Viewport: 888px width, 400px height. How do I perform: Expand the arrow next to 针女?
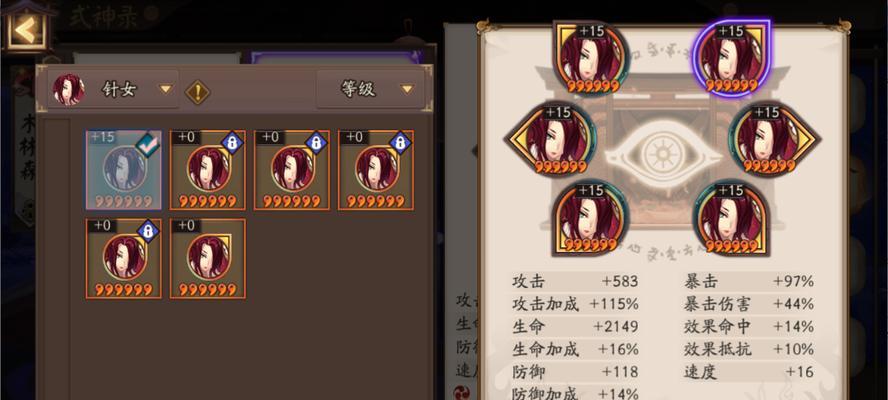coord(165,90)
